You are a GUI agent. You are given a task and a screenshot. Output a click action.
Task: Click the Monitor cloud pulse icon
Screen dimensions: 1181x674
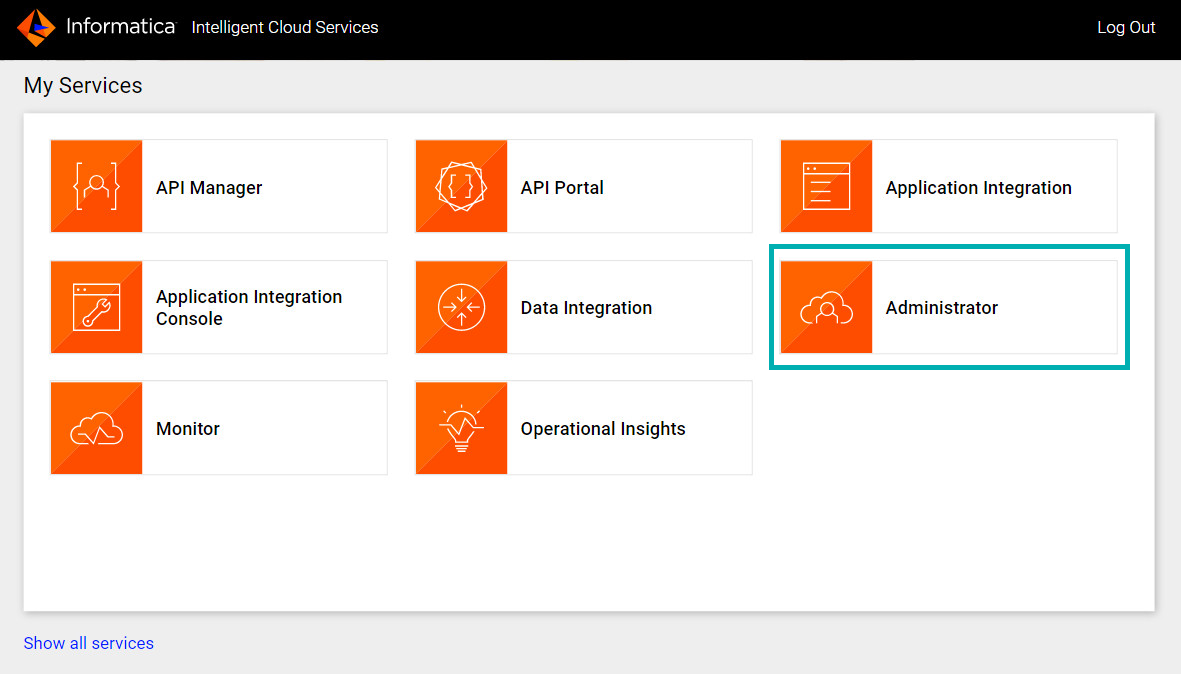pos(96,428)
